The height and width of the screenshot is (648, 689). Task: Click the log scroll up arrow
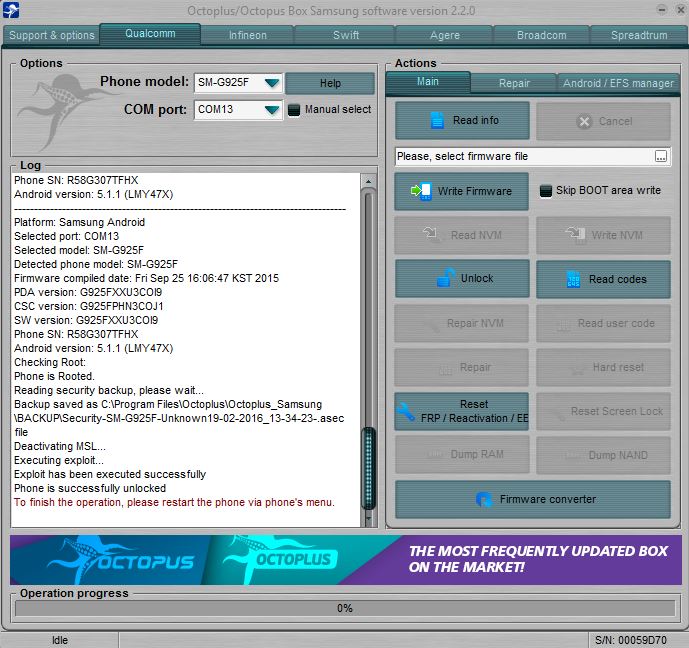[368, 181]
